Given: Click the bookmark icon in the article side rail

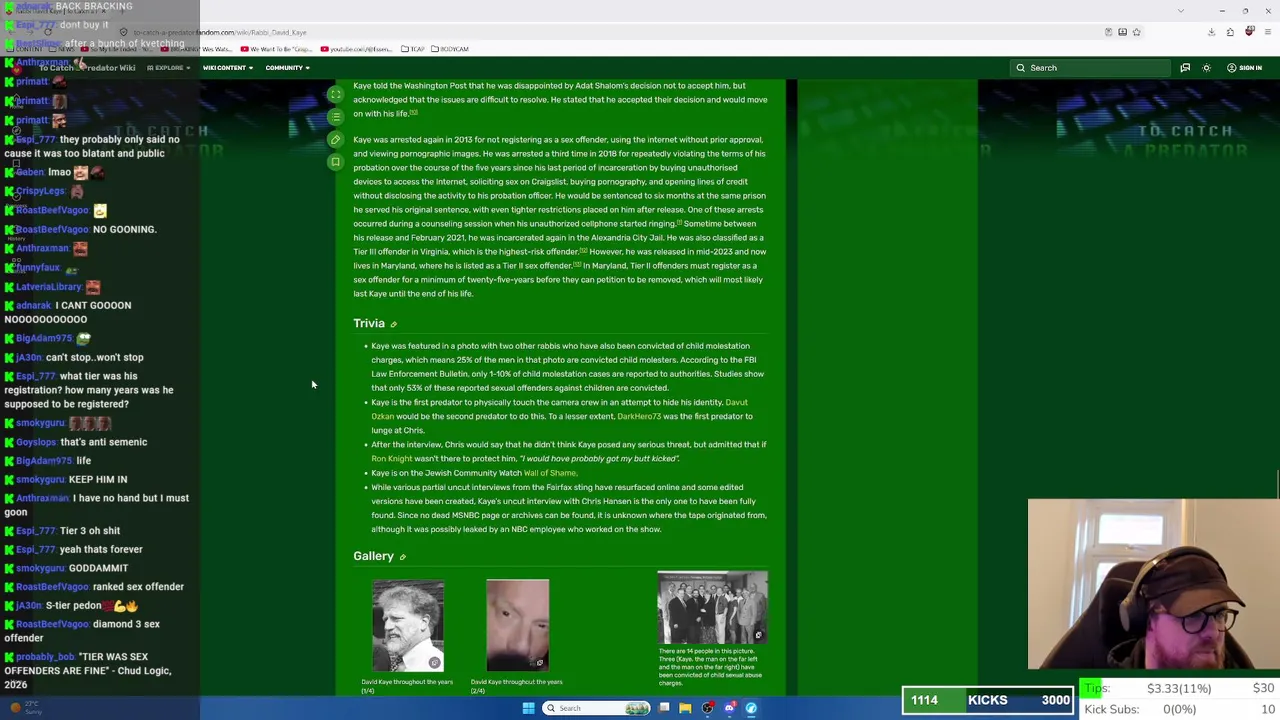Looking at the screenshot, I should pyautogui.click(x=336, y=162).
